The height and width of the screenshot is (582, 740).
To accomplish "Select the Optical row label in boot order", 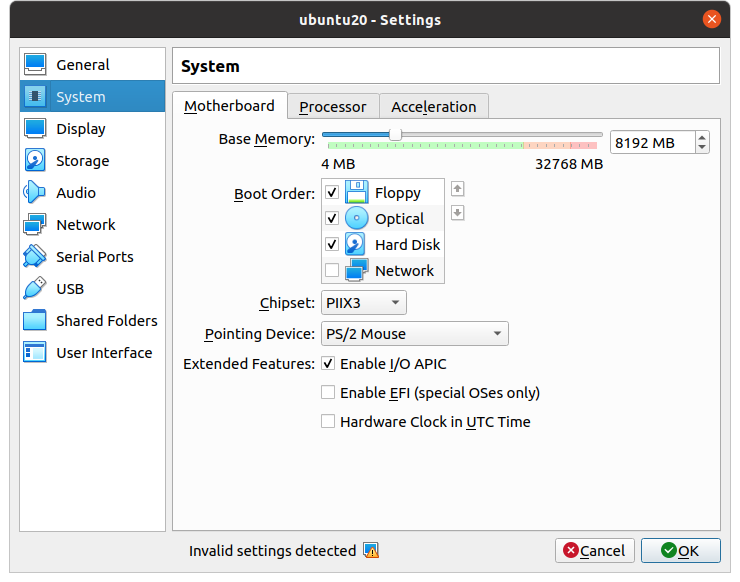I will coord(400,219).
